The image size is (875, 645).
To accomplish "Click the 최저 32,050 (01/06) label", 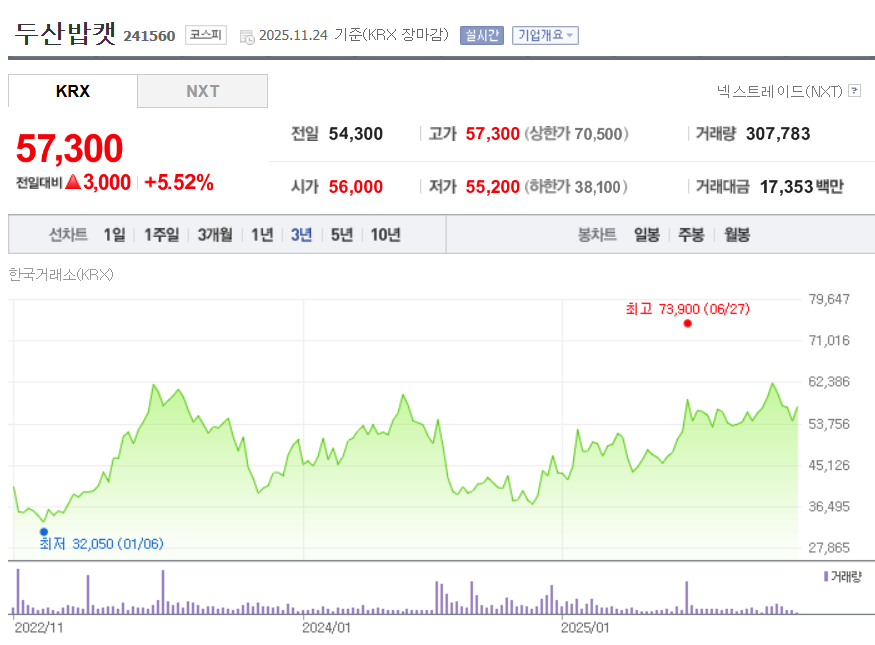I will click(x=102, y=543).
